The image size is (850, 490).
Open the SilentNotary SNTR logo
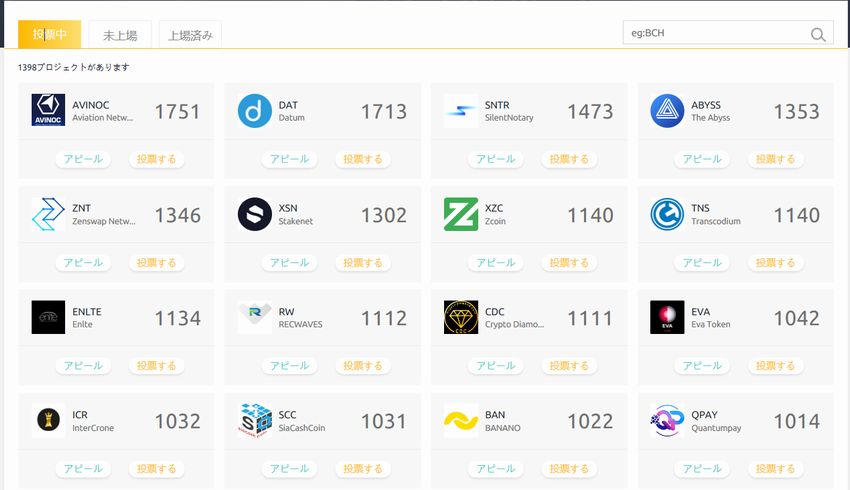pos(461,111)
